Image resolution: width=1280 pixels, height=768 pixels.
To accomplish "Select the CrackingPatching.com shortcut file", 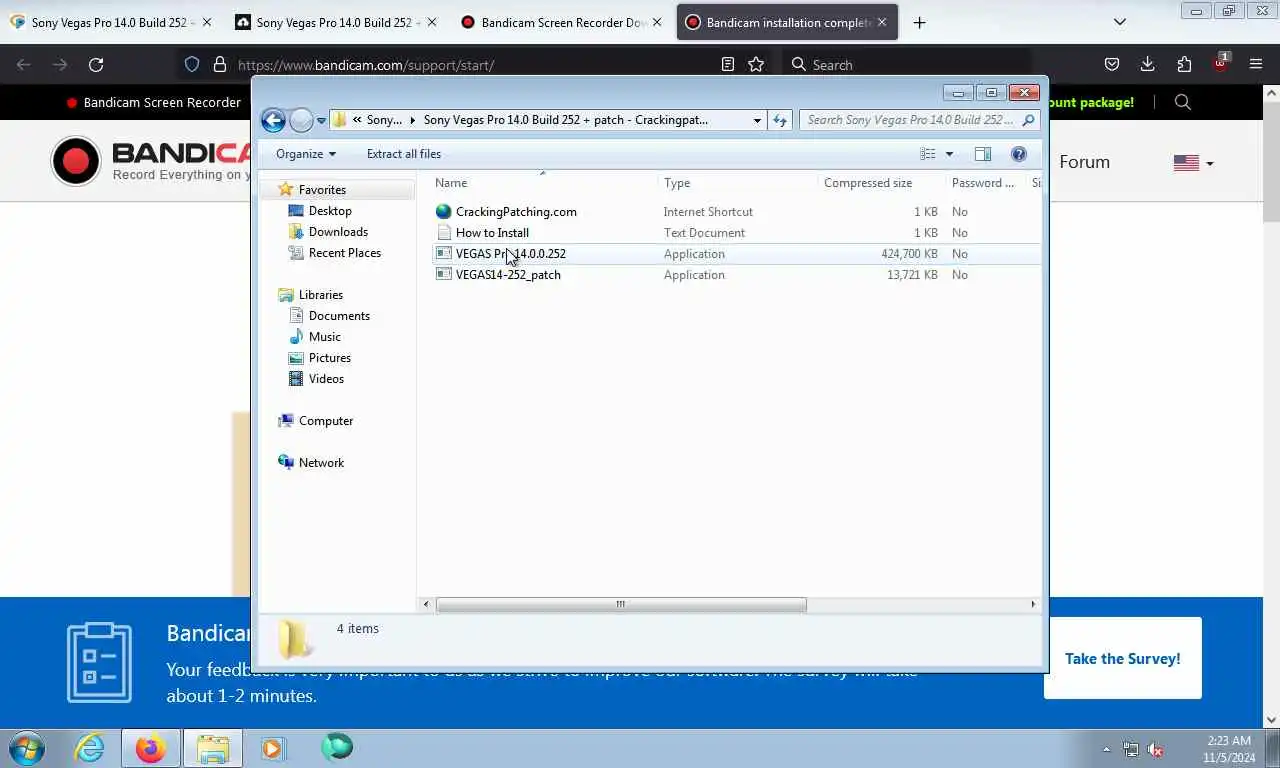I will [516, 212].
